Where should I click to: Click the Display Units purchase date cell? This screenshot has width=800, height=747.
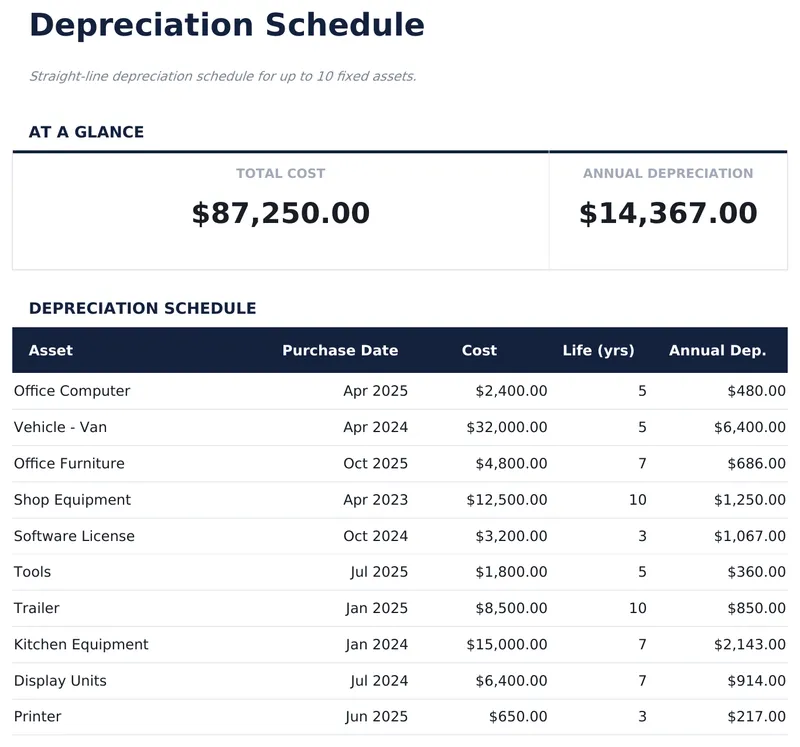[377, 681]
